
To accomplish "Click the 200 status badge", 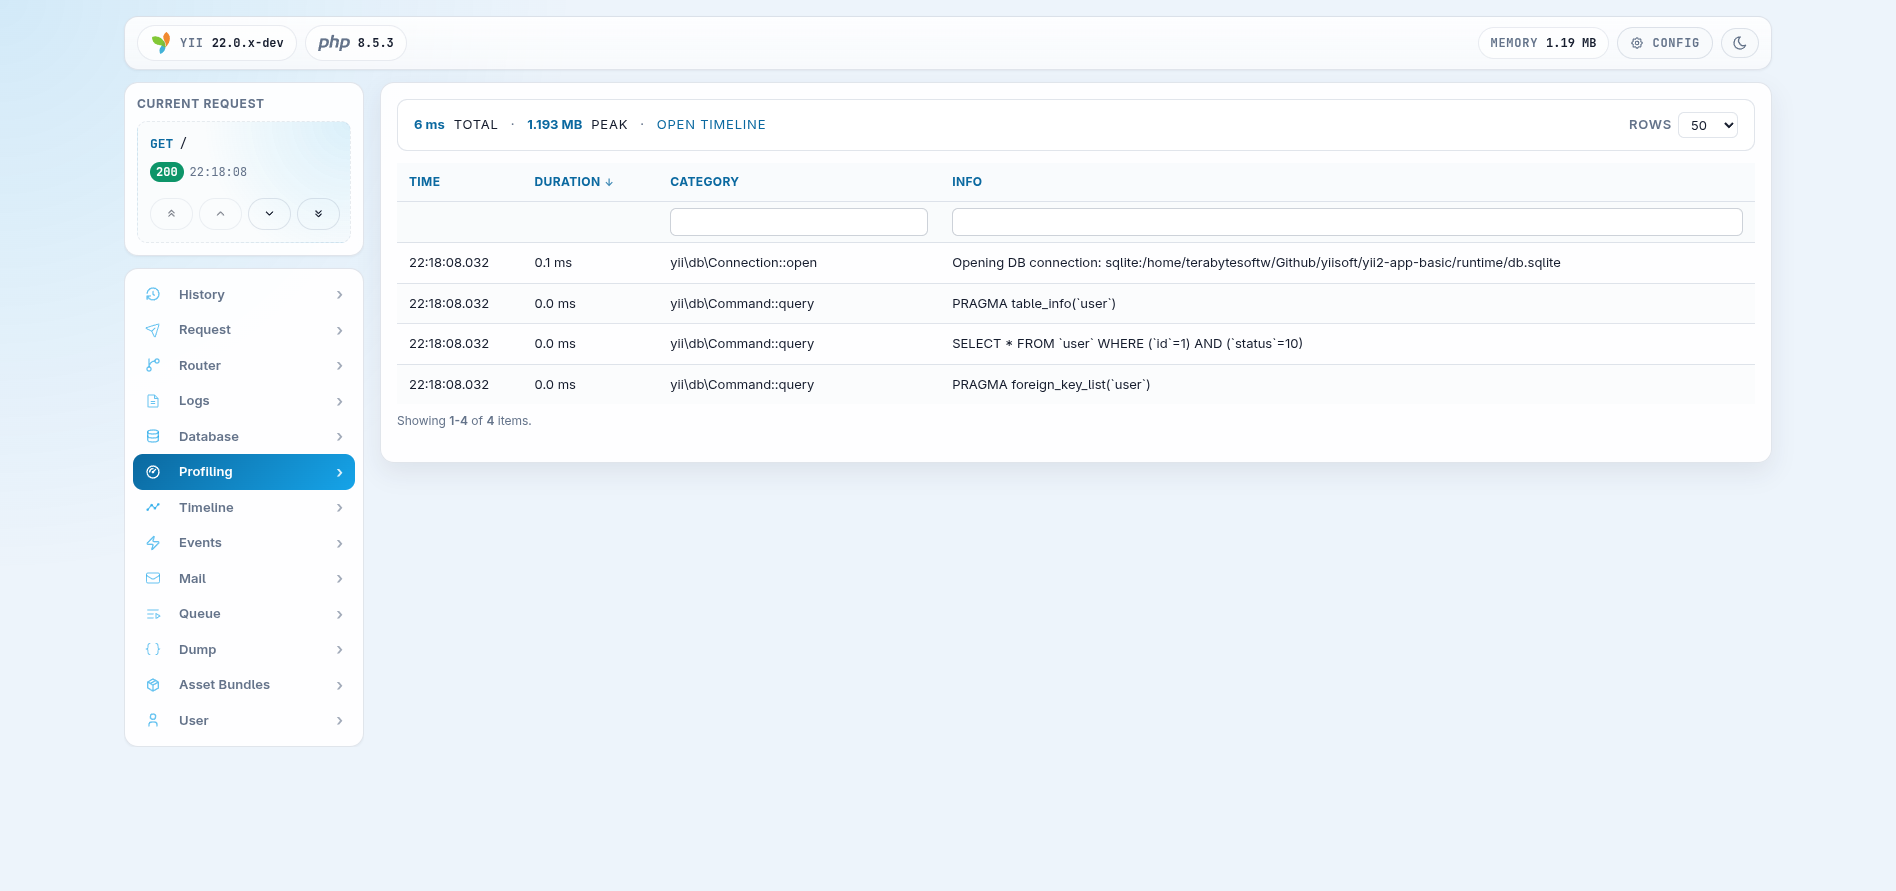I will 167,172.
